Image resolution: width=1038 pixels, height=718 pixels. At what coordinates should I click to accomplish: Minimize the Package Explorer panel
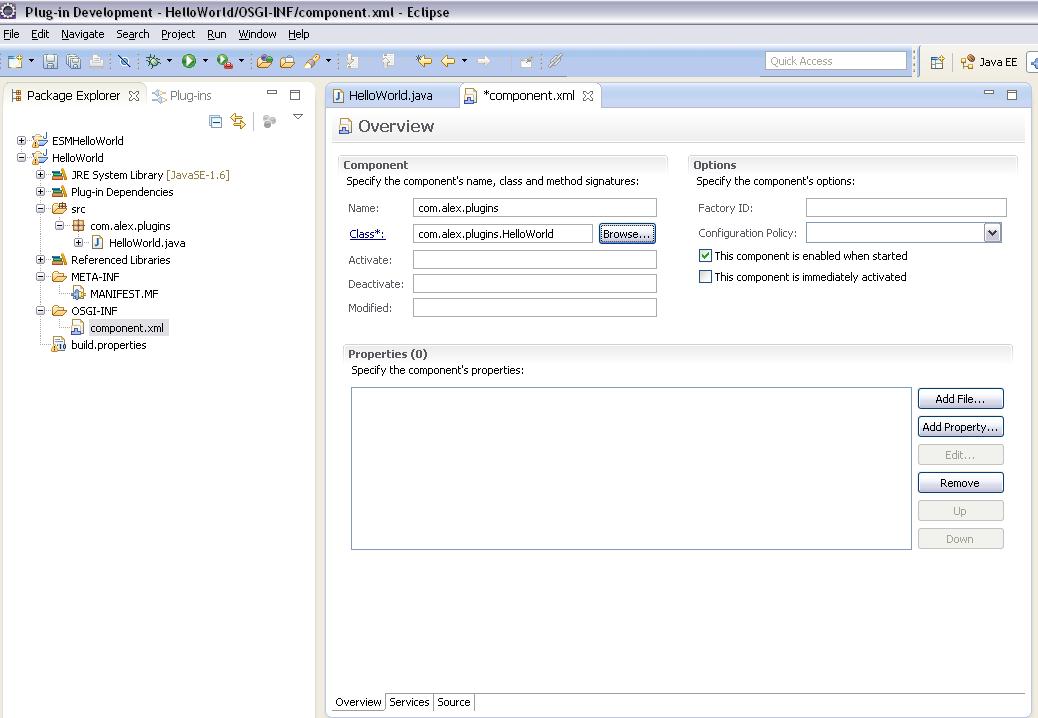pyautogui.click(x=272, y=93)
